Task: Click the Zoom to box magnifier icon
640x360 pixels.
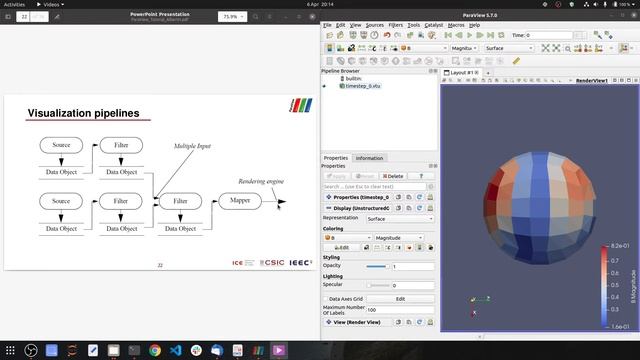Action: click(x=567, y=49)
